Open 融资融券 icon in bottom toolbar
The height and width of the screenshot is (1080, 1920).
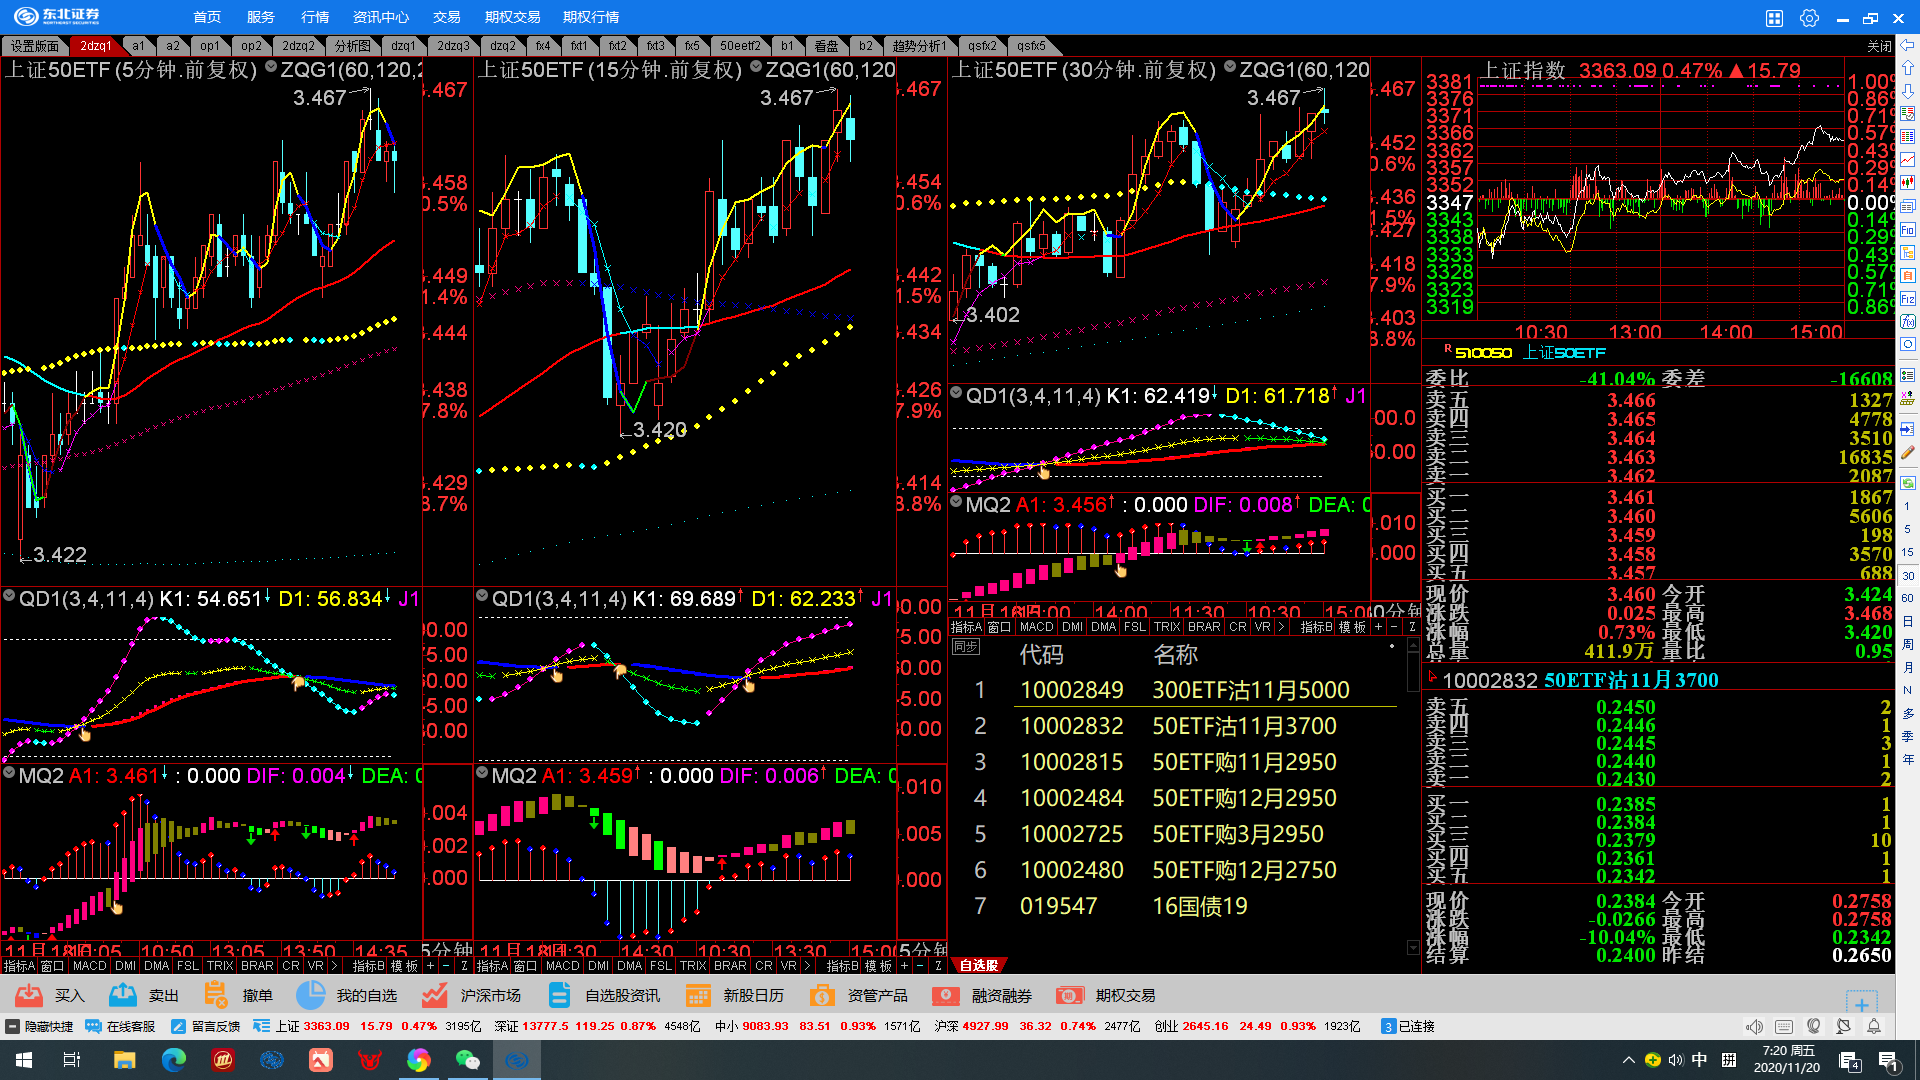[945, 995]
